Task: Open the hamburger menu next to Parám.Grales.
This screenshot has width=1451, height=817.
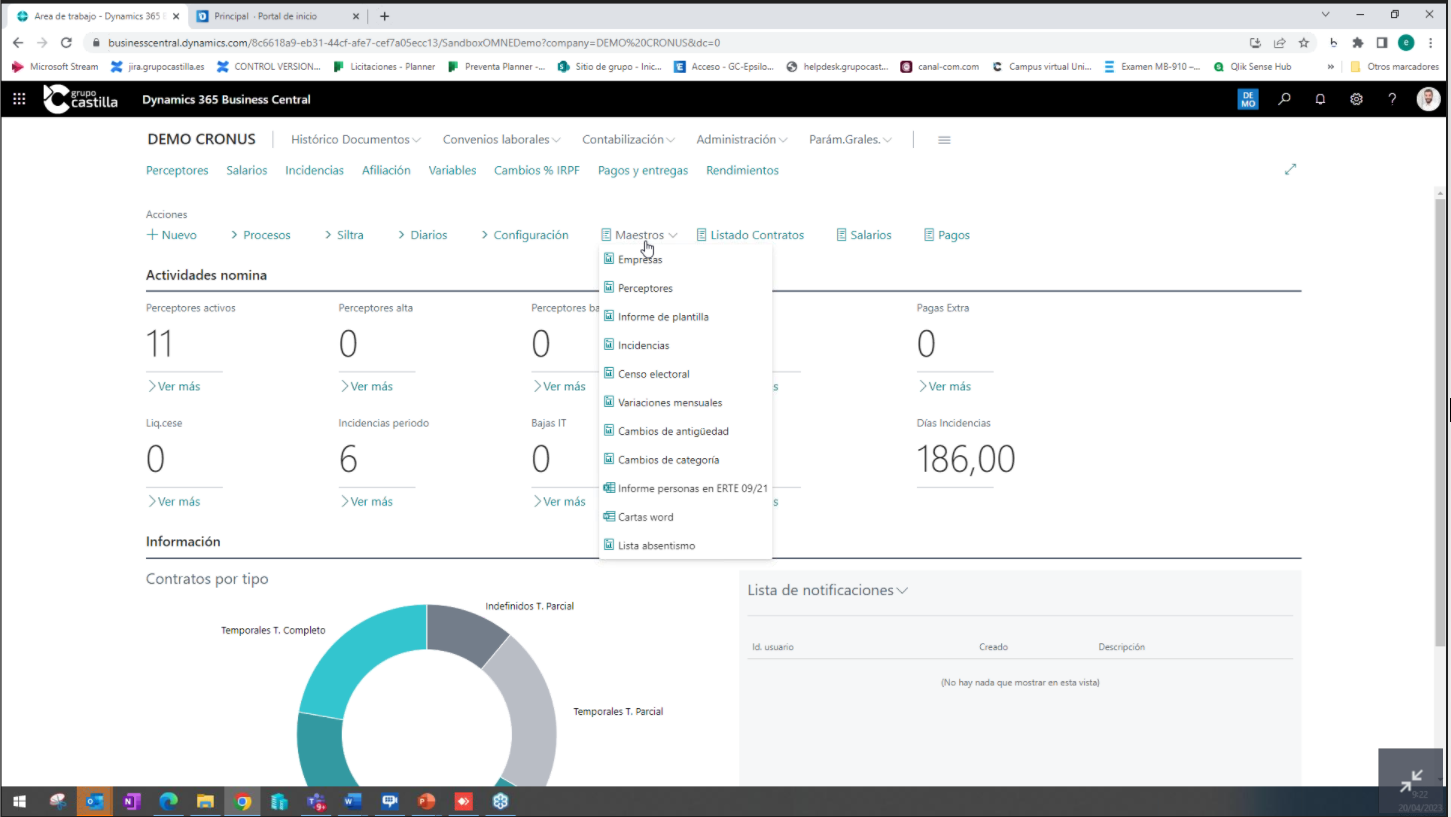Action: 944,140
